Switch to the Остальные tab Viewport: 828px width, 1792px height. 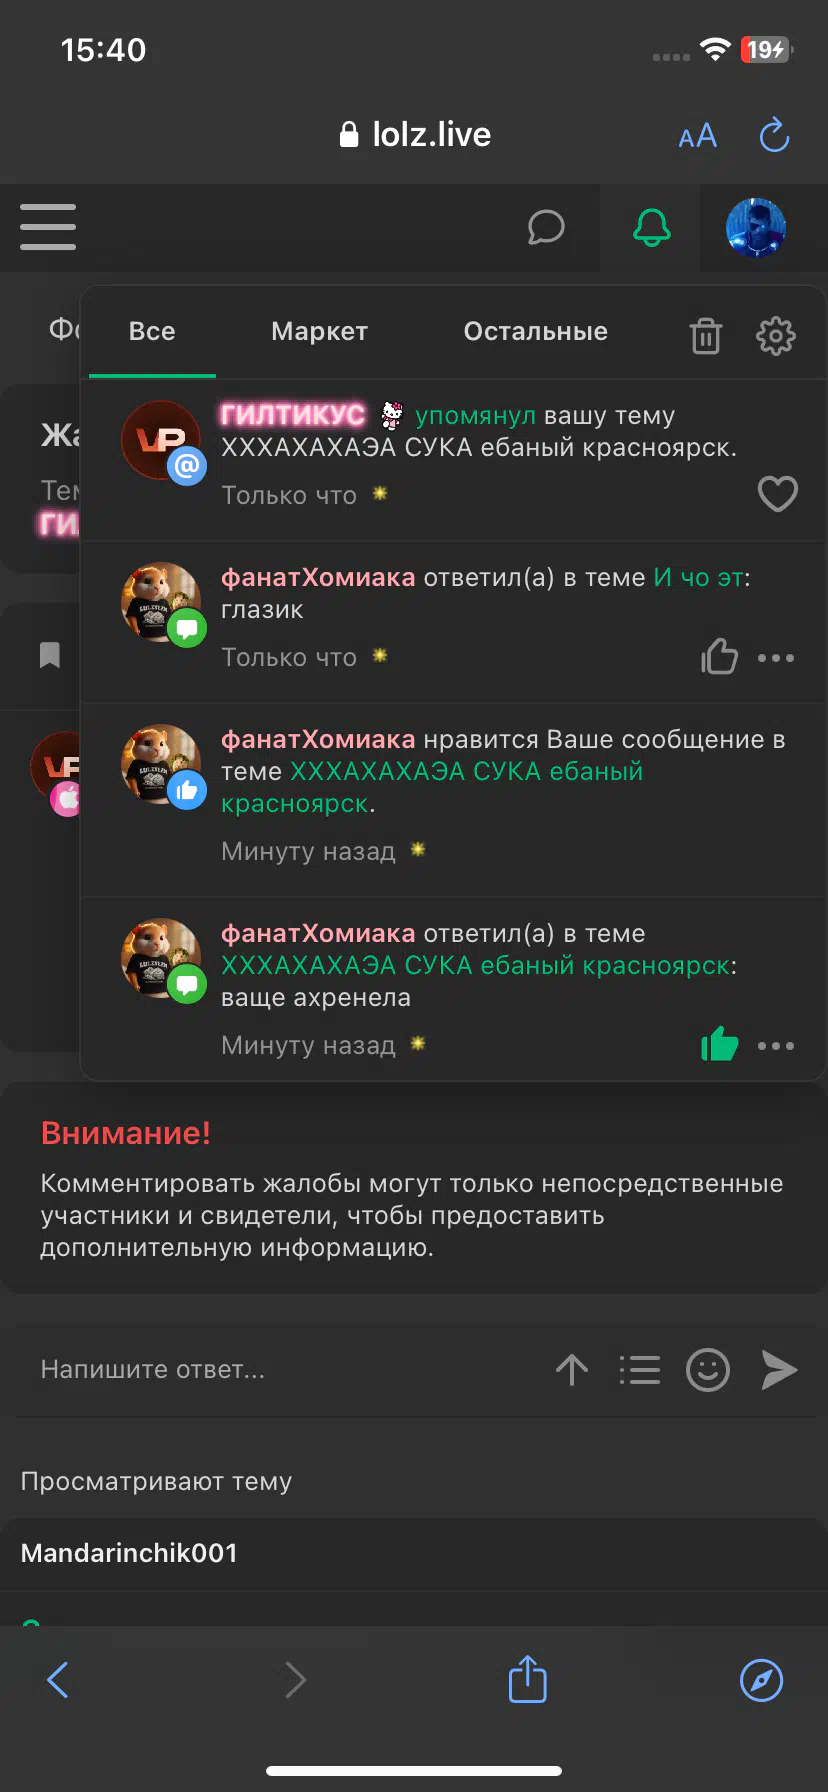536,331
